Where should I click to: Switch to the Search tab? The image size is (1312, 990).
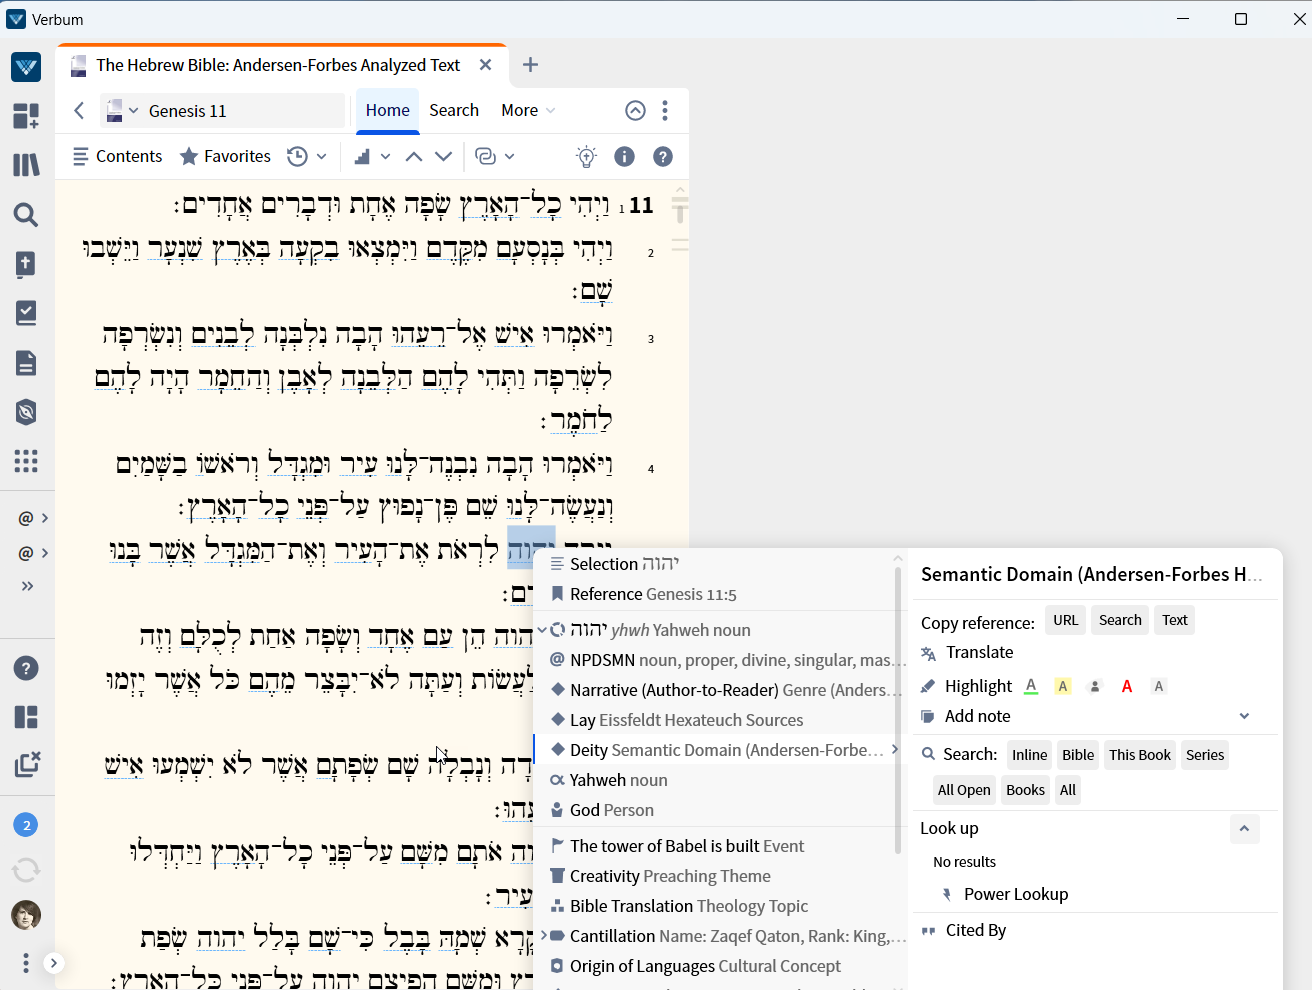454,110
